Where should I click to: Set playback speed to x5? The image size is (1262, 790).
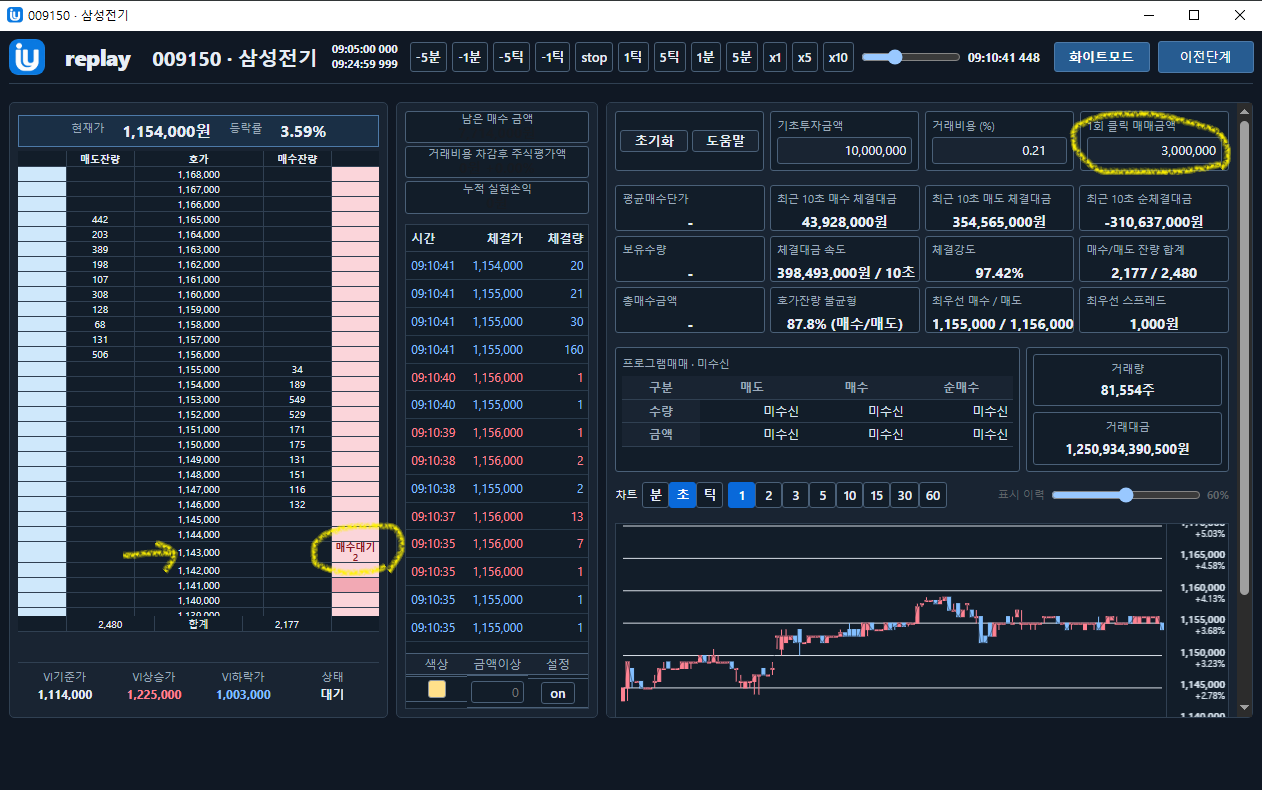pos(804,57)
